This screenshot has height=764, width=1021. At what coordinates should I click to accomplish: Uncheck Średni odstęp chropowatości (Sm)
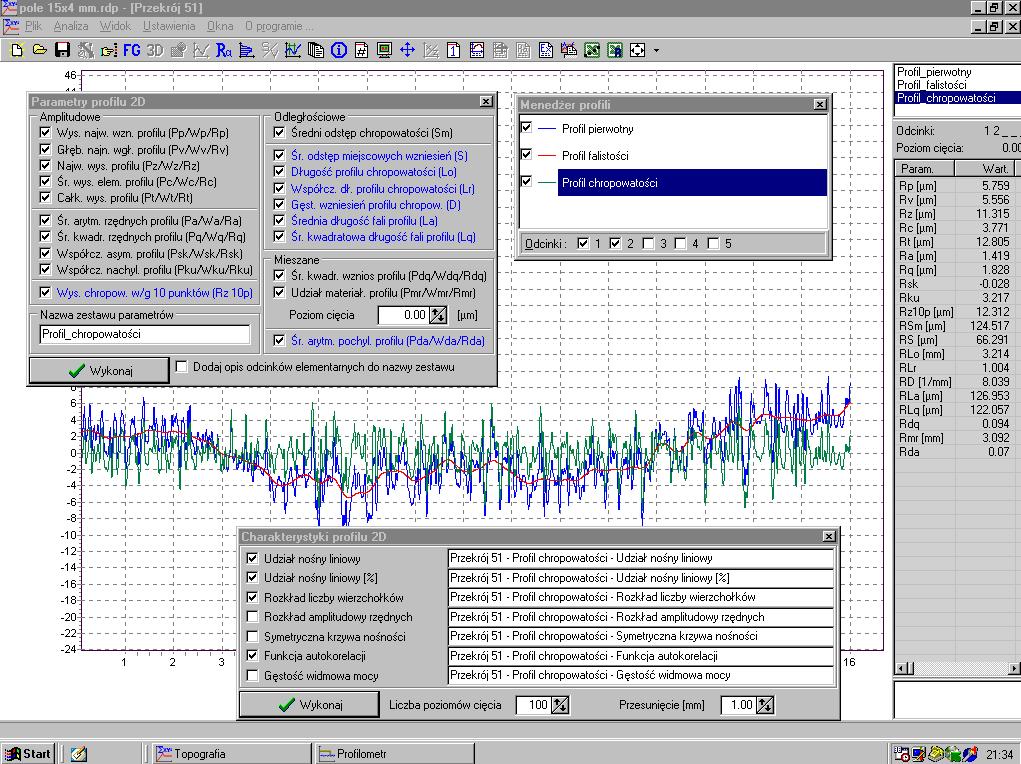point(279,133)
